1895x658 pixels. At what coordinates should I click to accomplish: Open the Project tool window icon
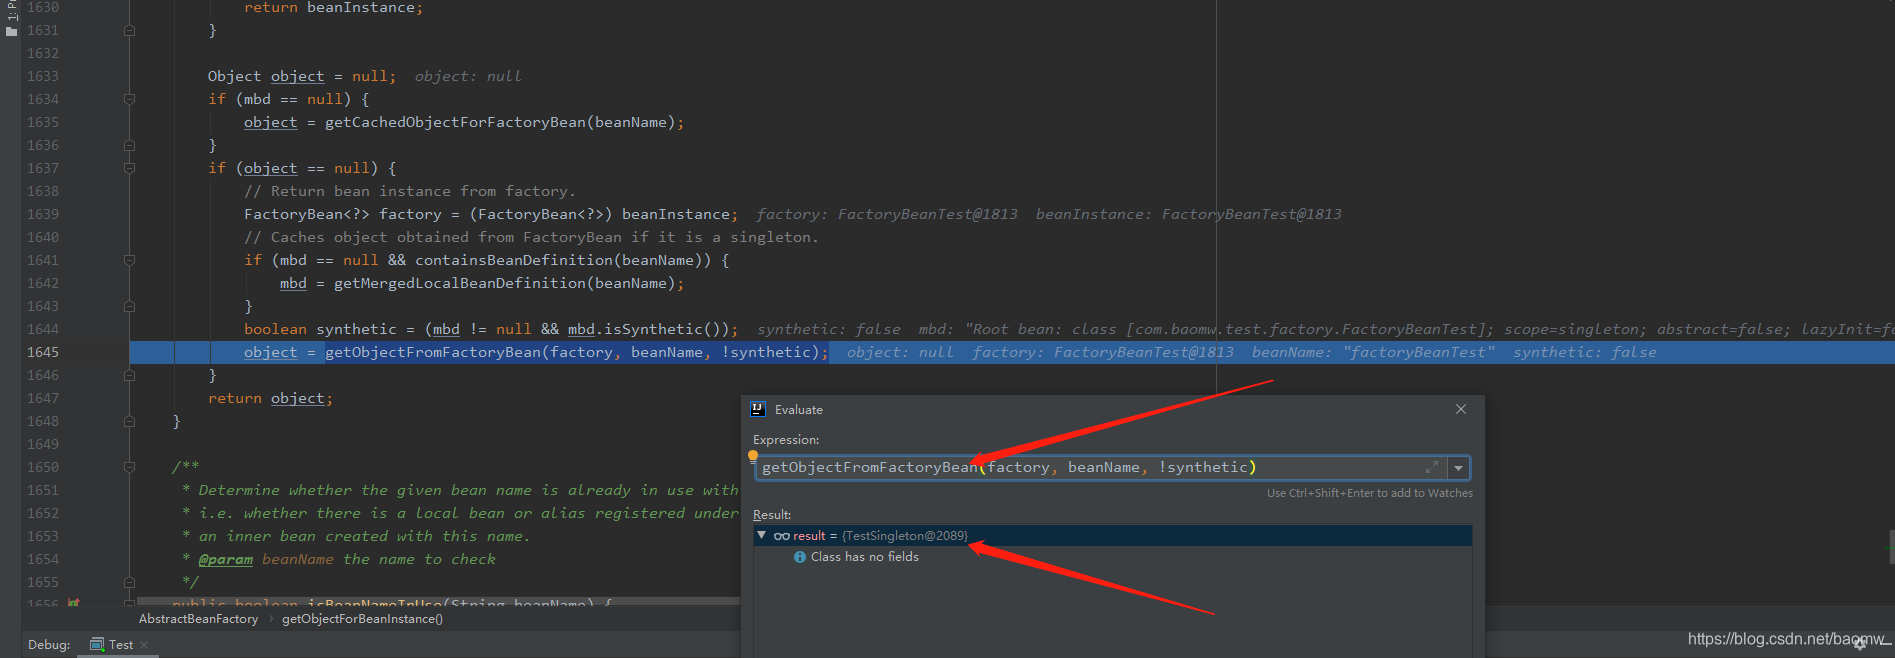tap(11, 31)
